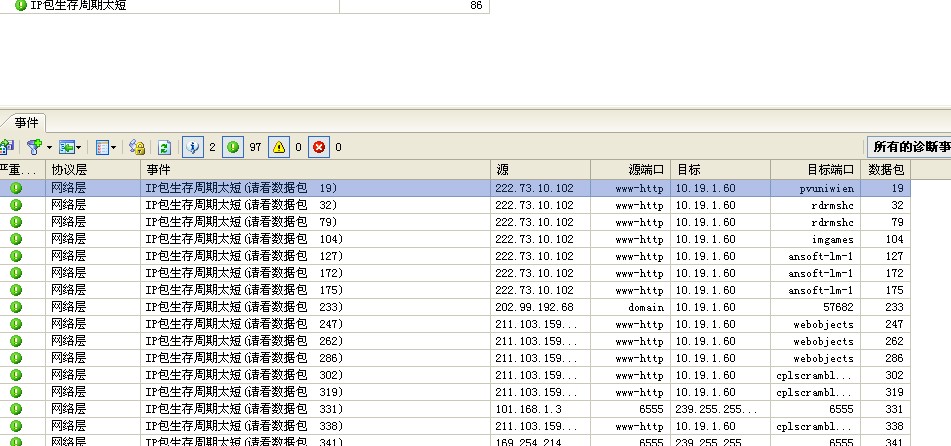Click the severity icon of packet 319 row
951x446 pixels.
[16, 392]
